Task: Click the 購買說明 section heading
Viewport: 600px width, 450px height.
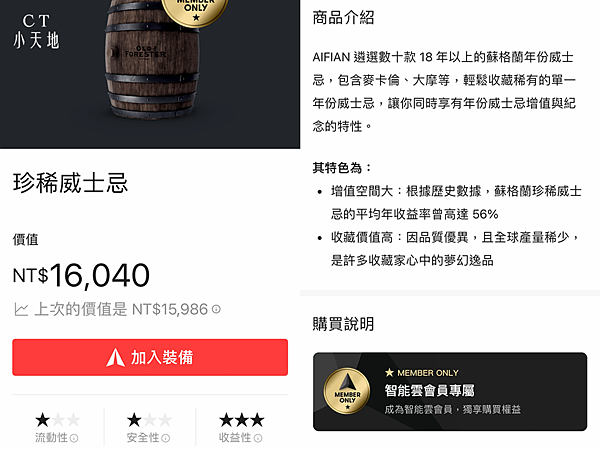Action: tap(343, 324)
